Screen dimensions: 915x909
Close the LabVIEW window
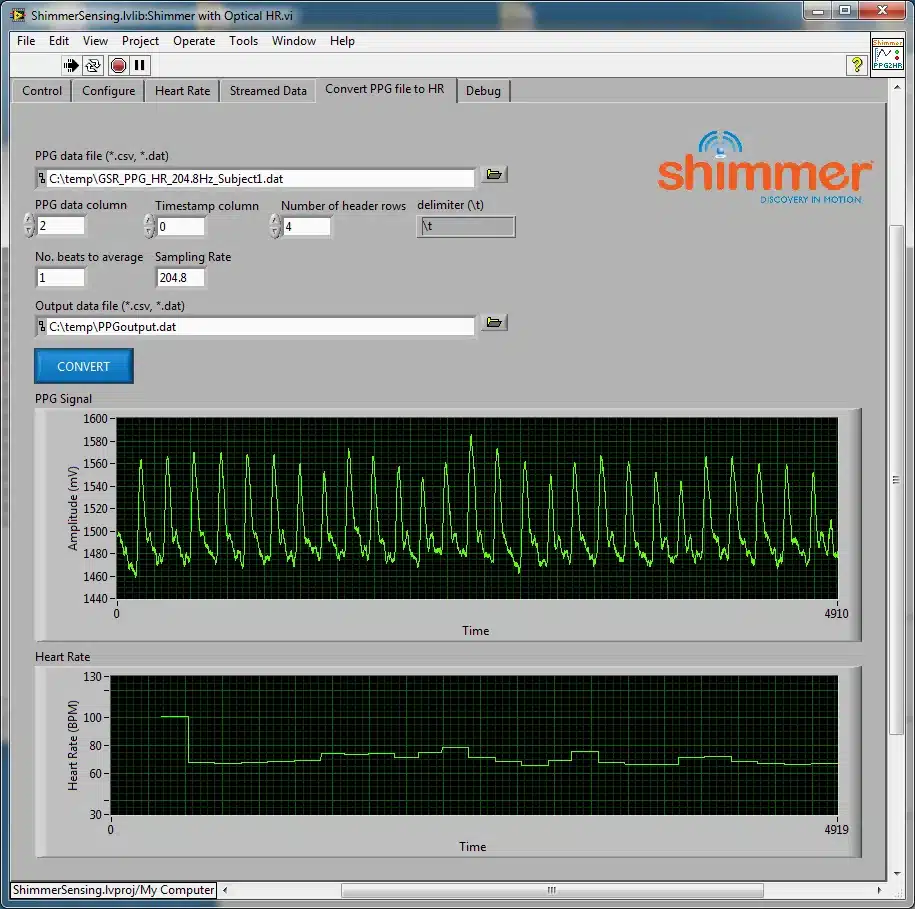click(x=882, y=11)
